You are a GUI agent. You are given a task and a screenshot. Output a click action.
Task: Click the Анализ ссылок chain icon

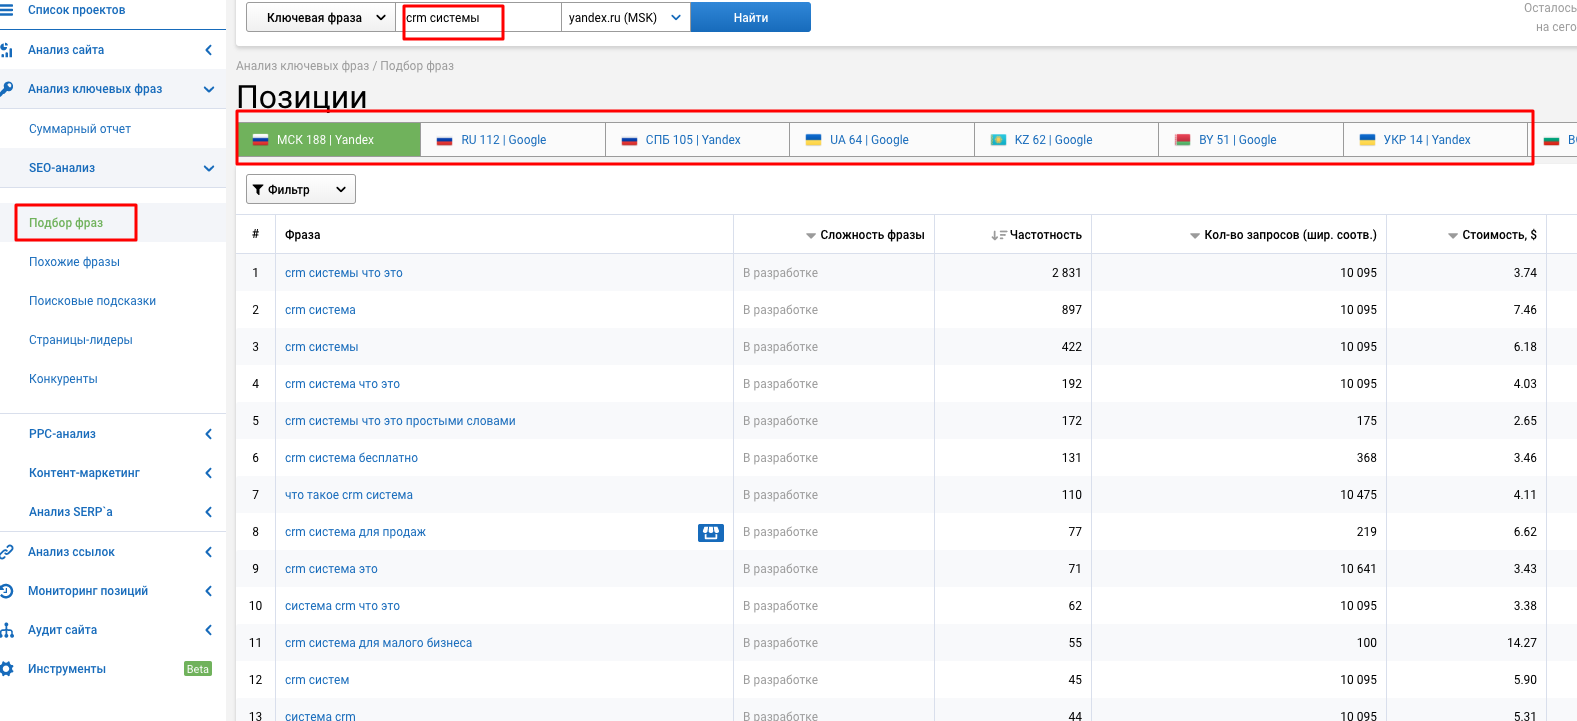coord(7,552)
